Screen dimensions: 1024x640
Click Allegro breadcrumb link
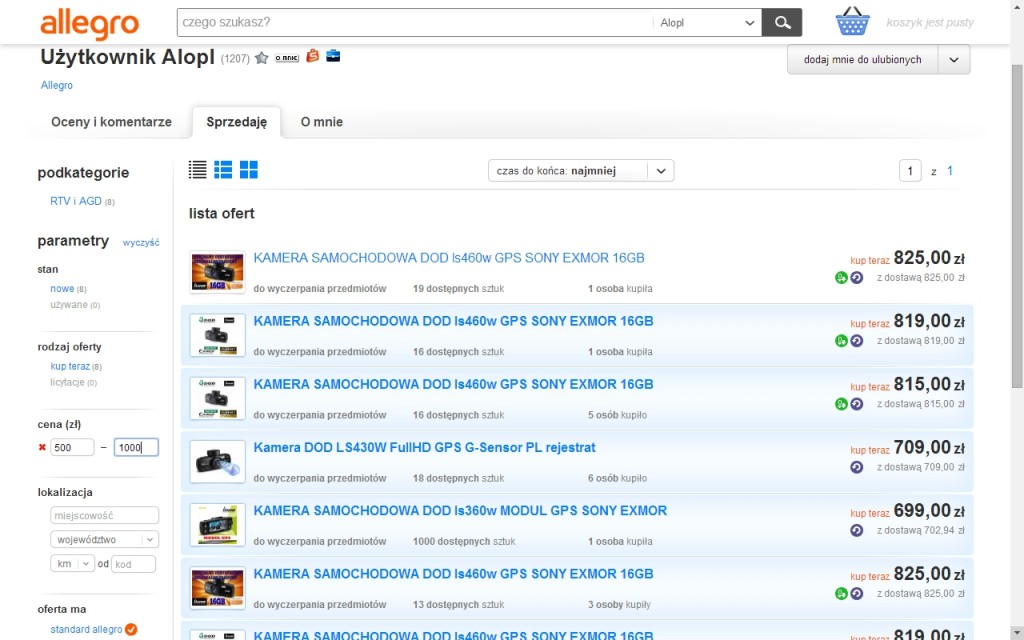pos(57,86)
